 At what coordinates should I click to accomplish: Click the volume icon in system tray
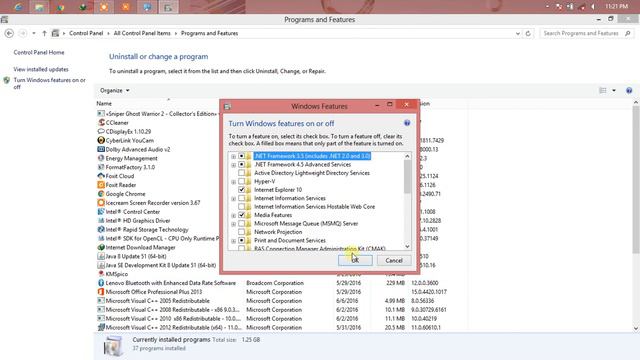tap(593, 7)
